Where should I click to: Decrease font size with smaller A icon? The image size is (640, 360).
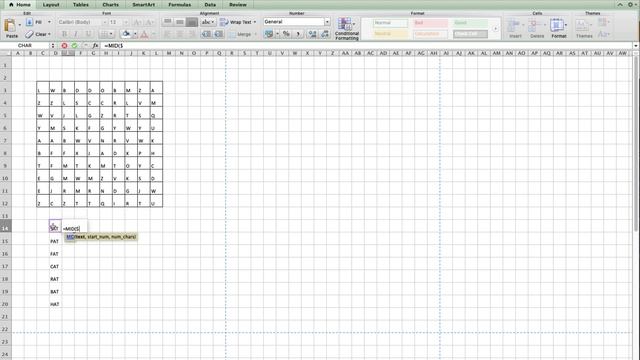tap(150, 22)
